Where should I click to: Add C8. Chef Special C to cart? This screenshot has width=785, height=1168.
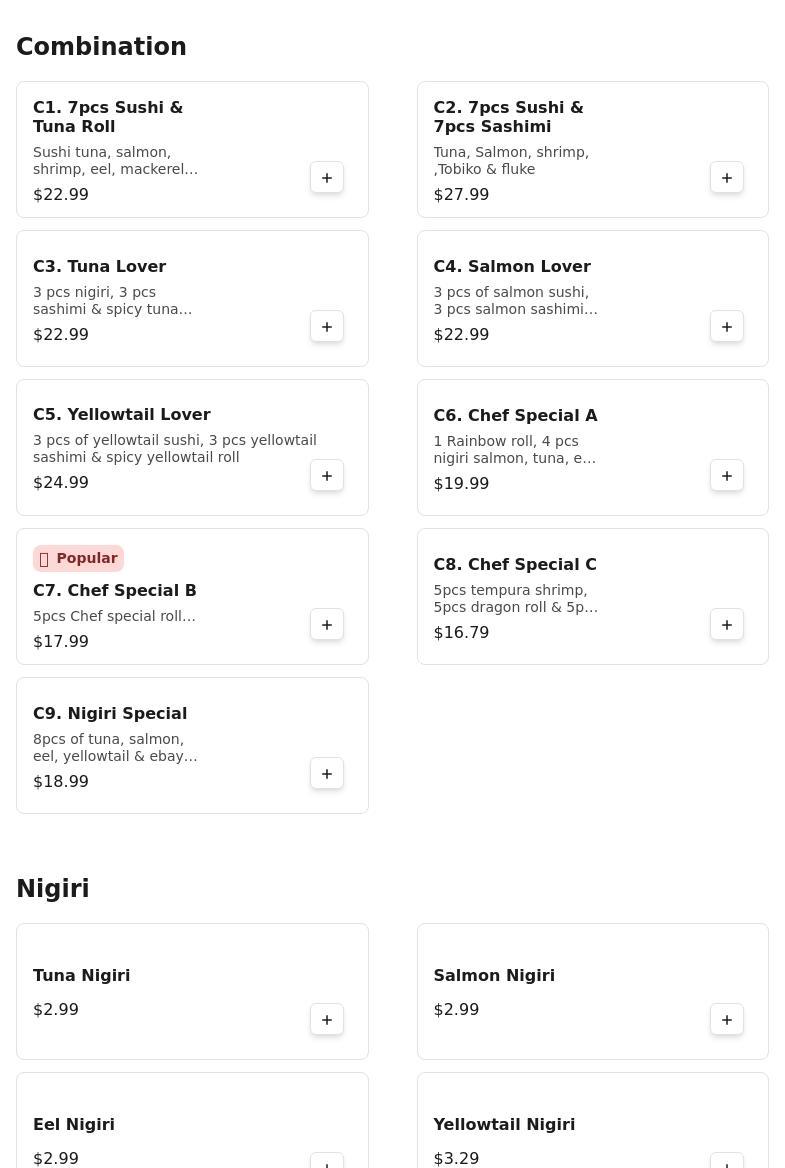726,624
